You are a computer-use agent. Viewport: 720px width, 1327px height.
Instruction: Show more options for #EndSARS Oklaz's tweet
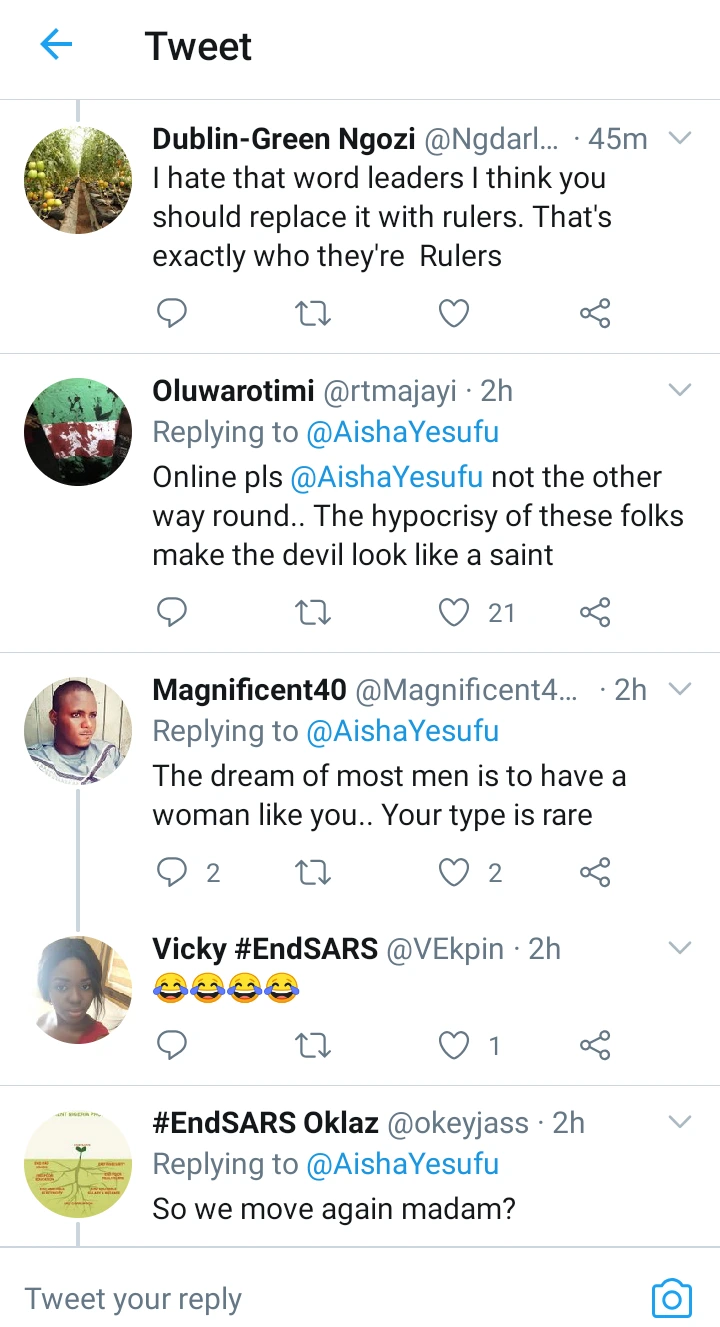680,1123
